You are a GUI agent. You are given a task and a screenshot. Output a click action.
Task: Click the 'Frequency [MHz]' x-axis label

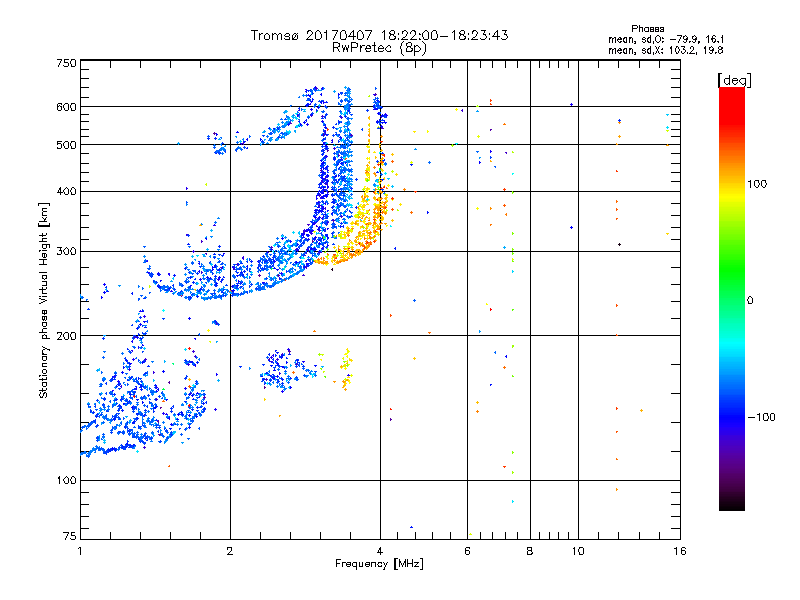379,564
